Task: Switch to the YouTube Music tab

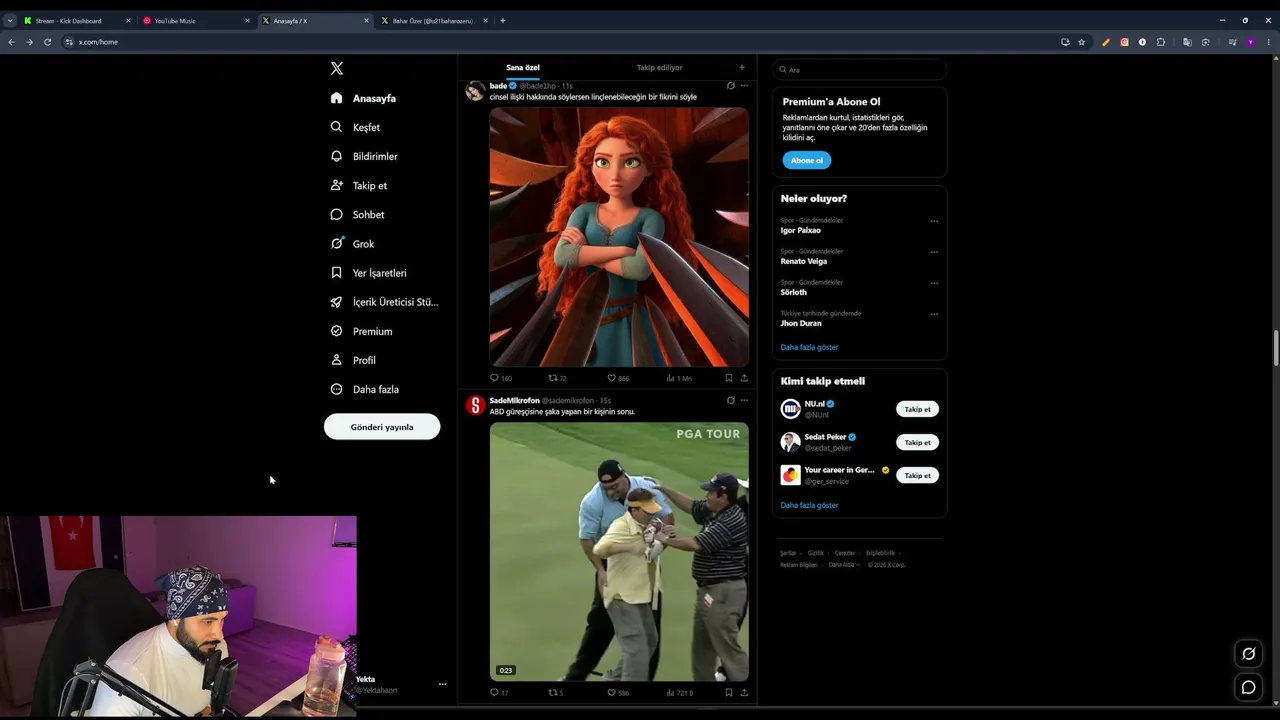Action: pyautogui.click(x=196, y=20)
